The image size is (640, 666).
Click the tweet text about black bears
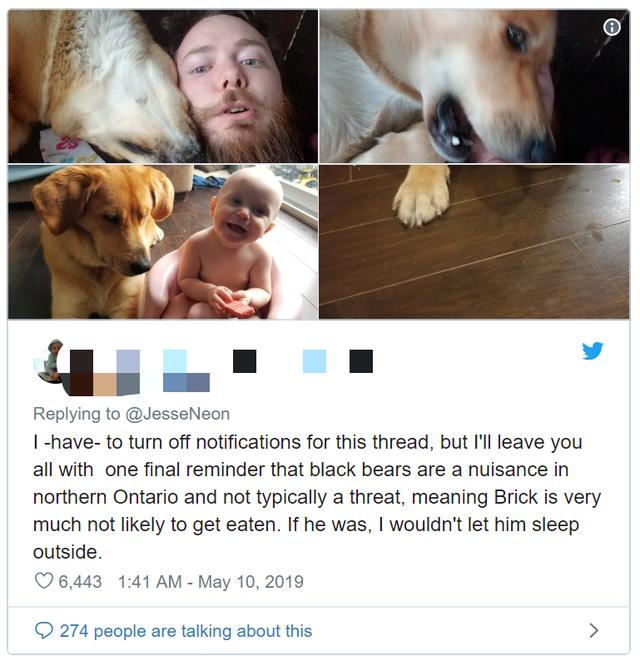(x=317, y=497)
